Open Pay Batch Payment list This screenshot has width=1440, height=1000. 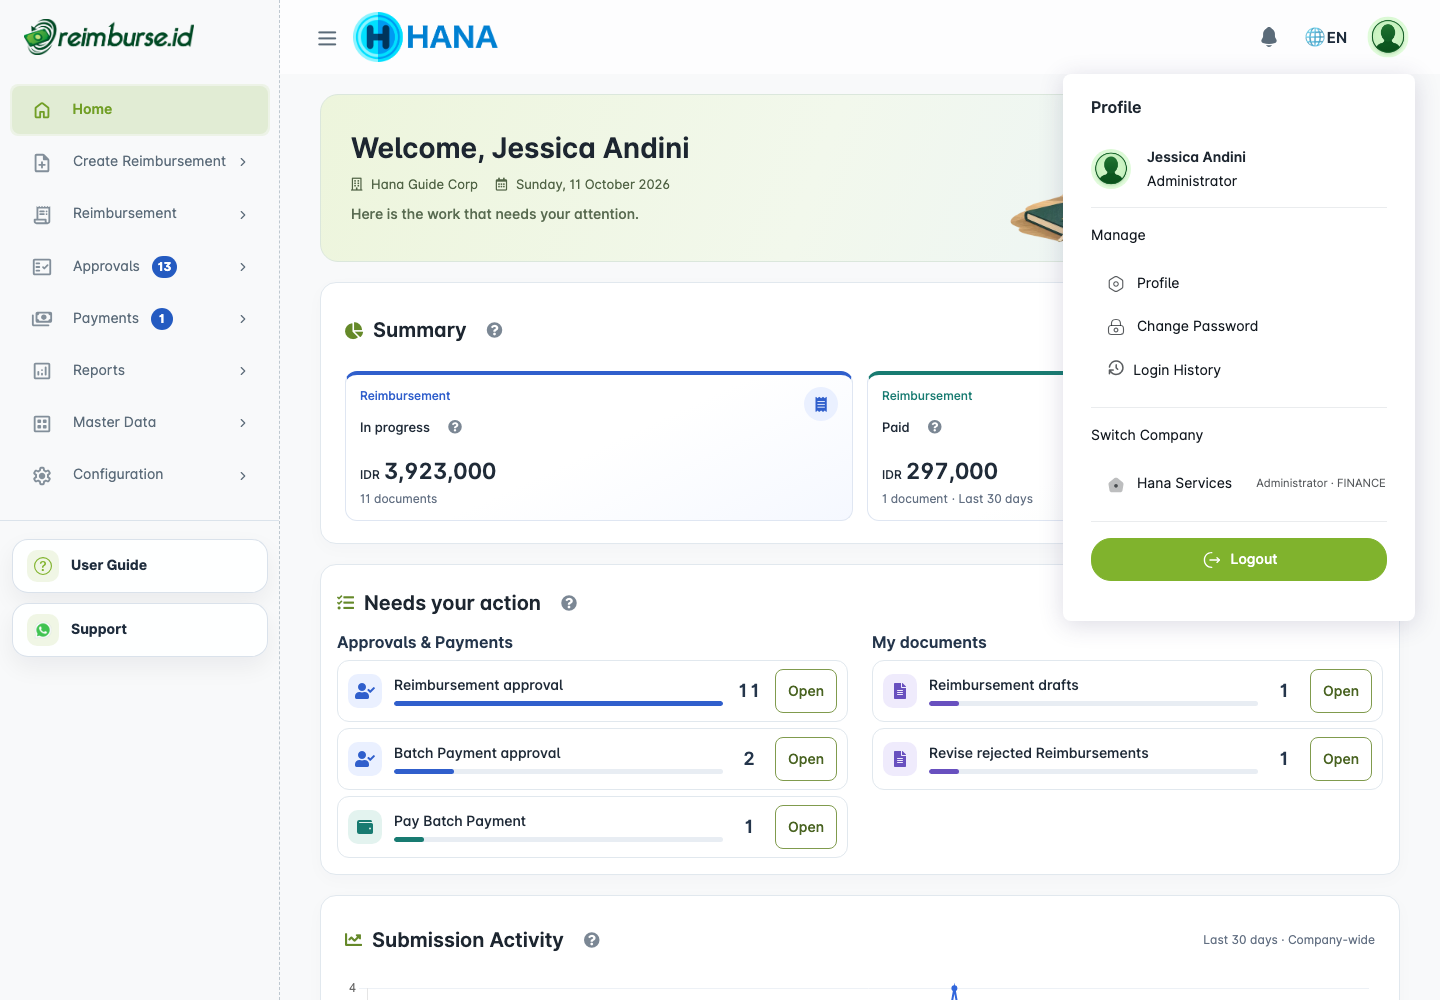click(806, 827)
